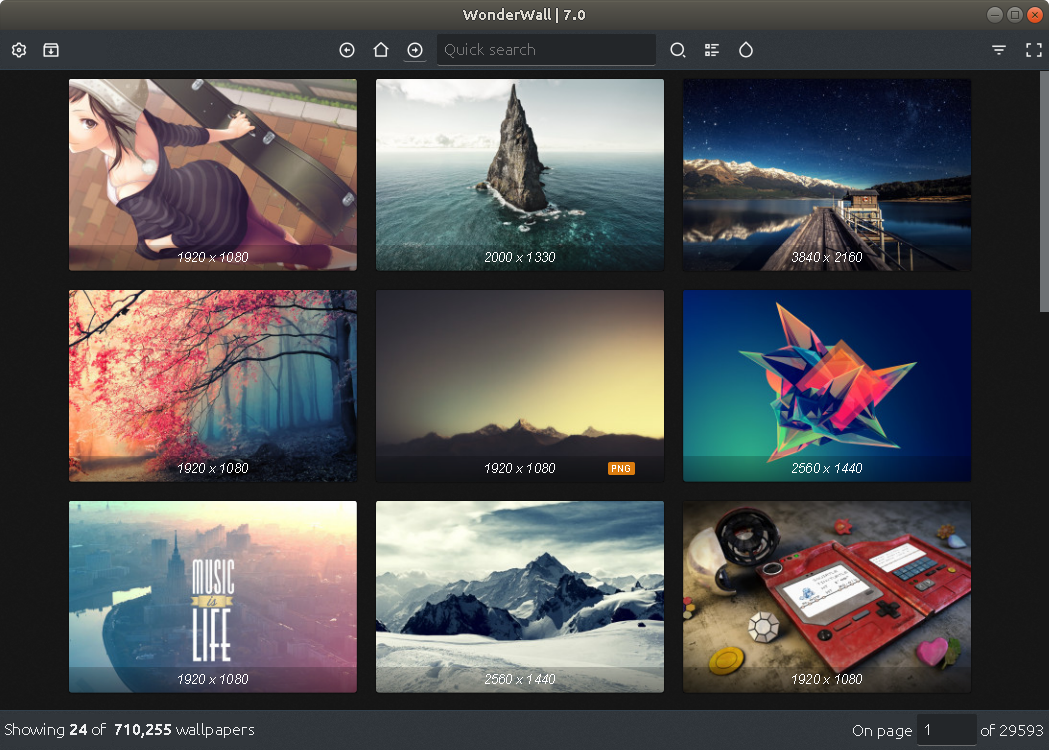Screen dimensions: 1049x750
Task: Select the PNG-tagged mountain silhouette wallpaper
Action: click(x=519, y=385)
